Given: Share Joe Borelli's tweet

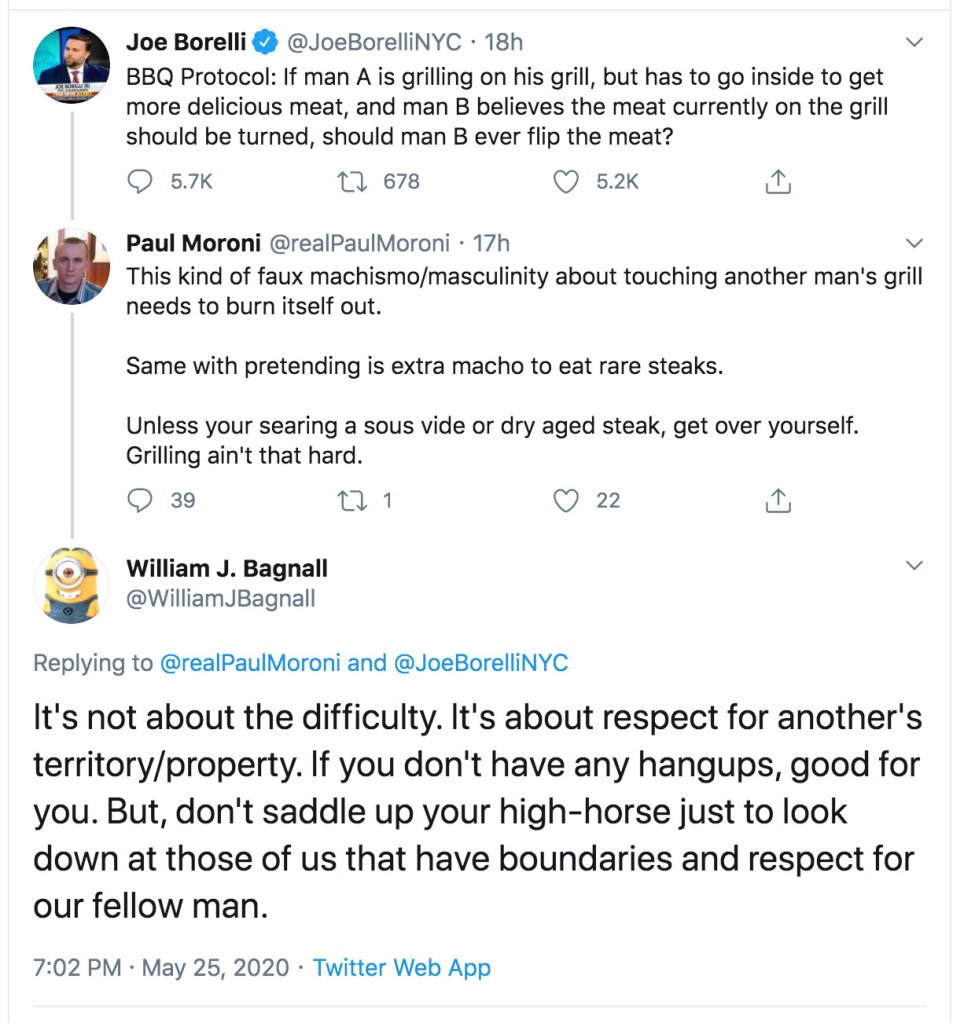Looking at the screenshot, I should pyautogui.click(x=778, y=182).
